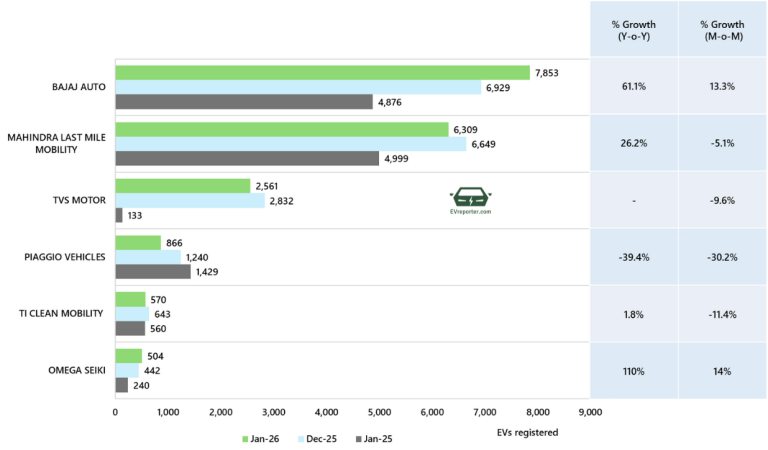The height and width of the screenshot is (450, 768).
Task: Select the OMEGA SEIKI label
Action: [77, 370]
